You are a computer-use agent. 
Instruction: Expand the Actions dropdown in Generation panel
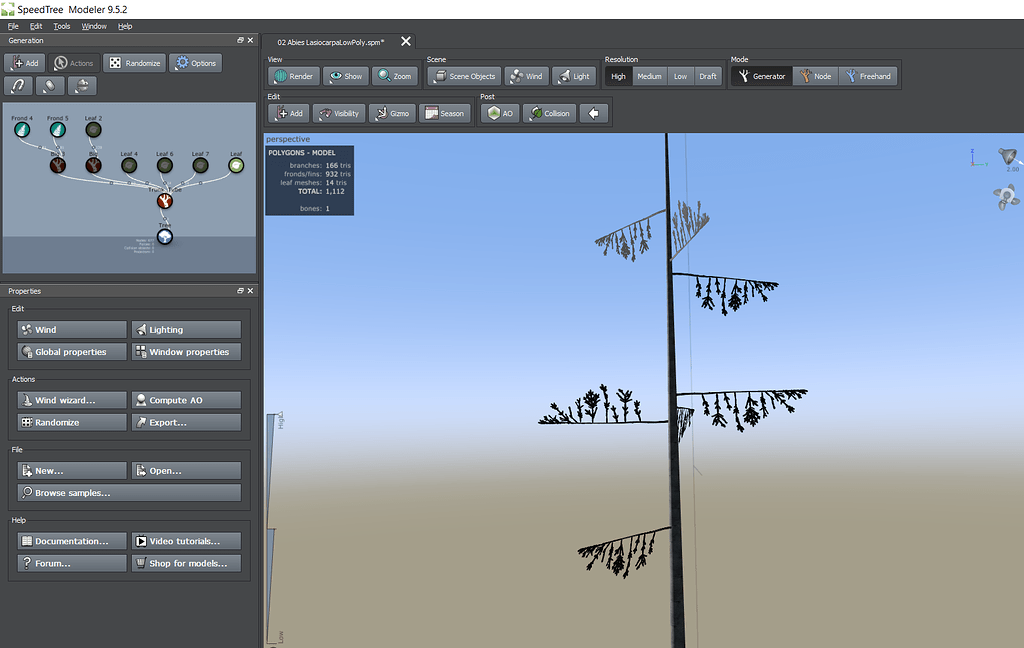[x=73, y=62]
